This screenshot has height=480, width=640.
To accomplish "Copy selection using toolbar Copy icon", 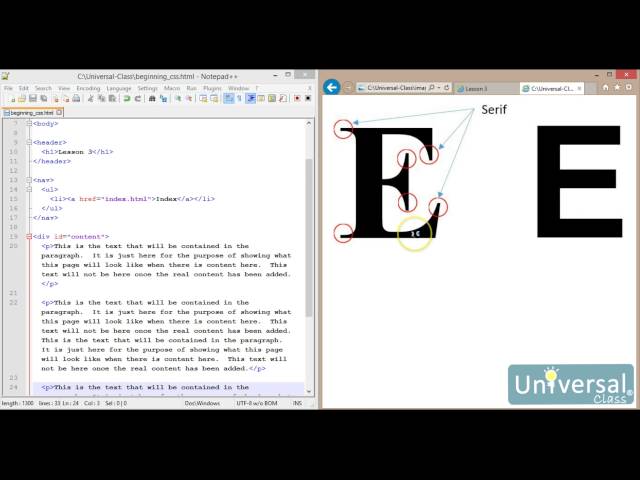I will (x=101, y=98).
